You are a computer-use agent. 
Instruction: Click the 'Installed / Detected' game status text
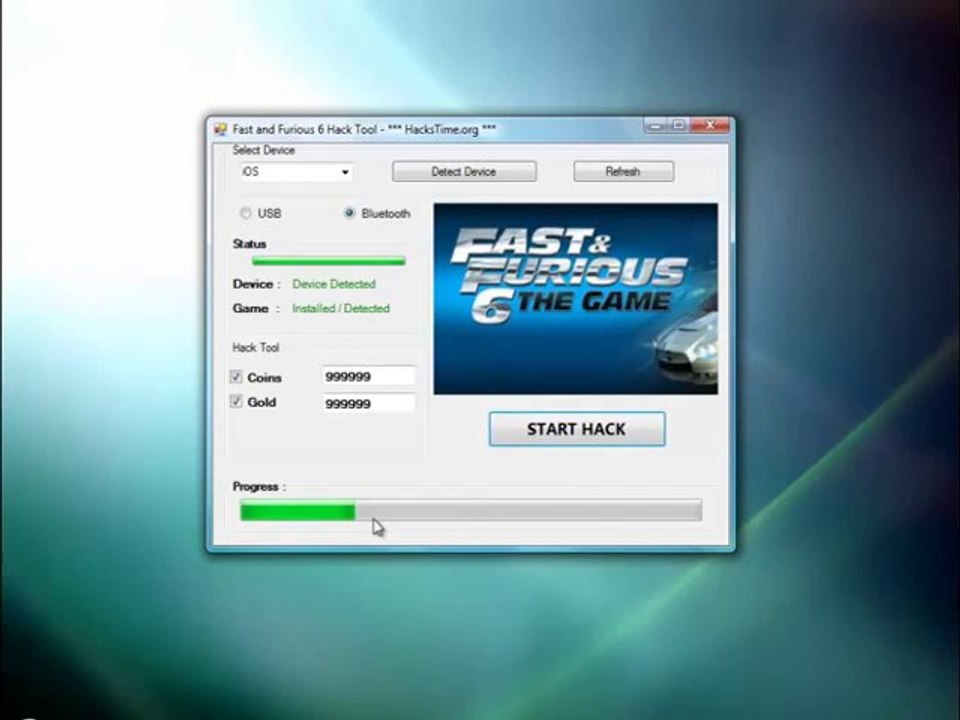tap(340, 309)
